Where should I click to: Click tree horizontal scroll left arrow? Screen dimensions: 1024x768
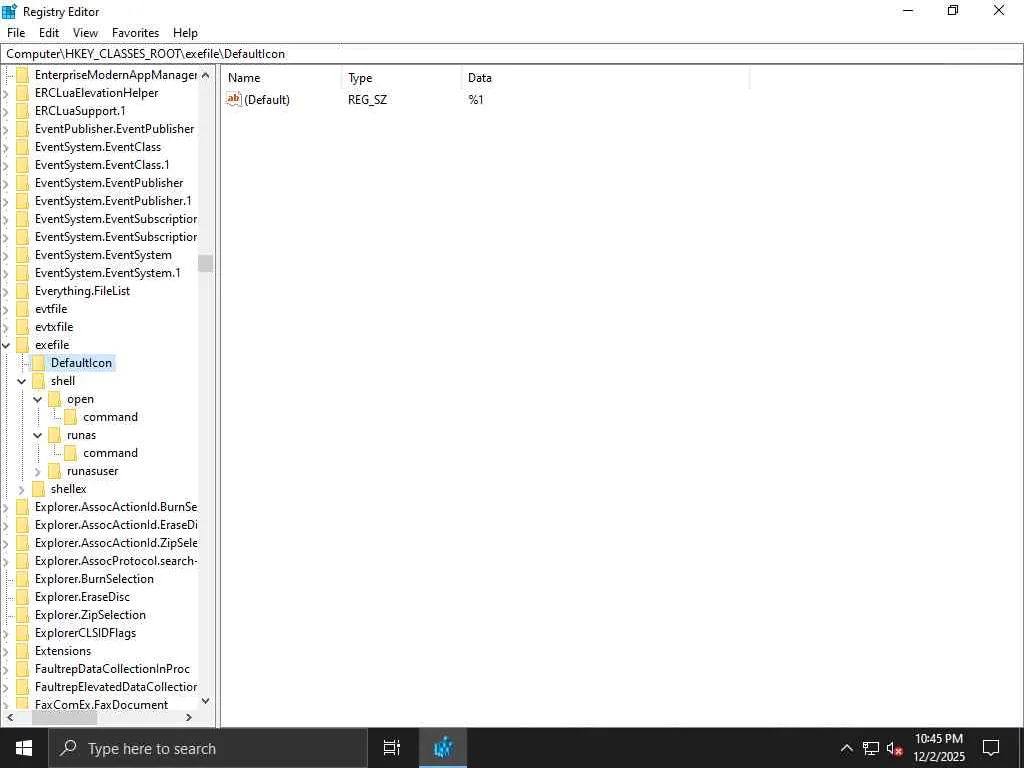point(10,718)
